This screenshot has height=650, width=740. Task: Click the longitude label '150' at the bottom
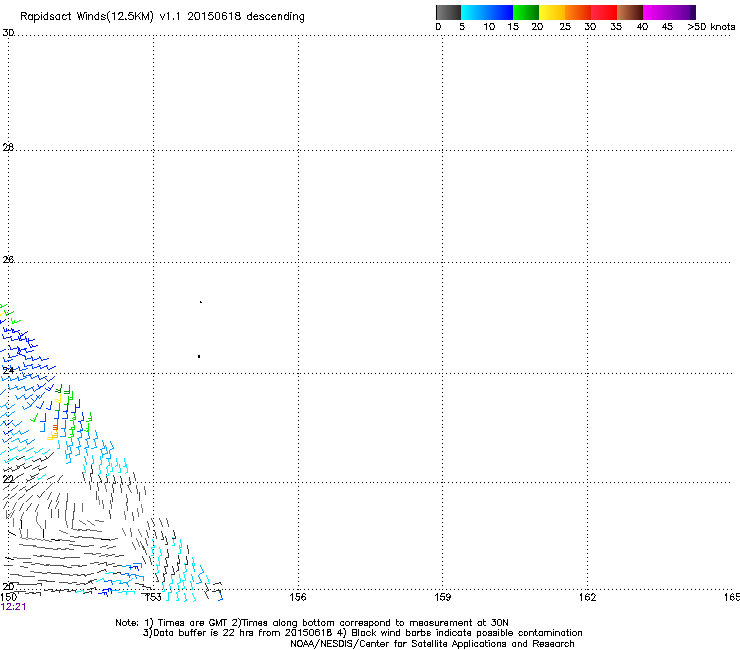8,597
